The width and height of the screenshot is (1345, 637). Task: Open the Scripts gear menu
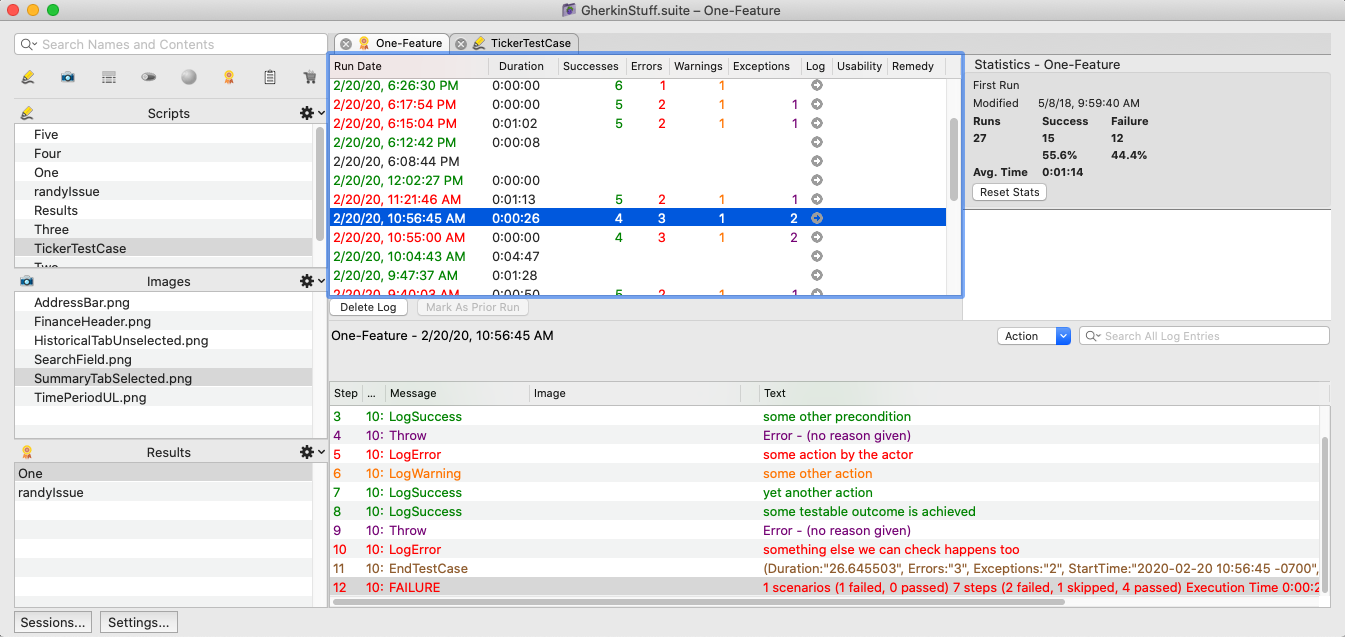coord(311,113)
